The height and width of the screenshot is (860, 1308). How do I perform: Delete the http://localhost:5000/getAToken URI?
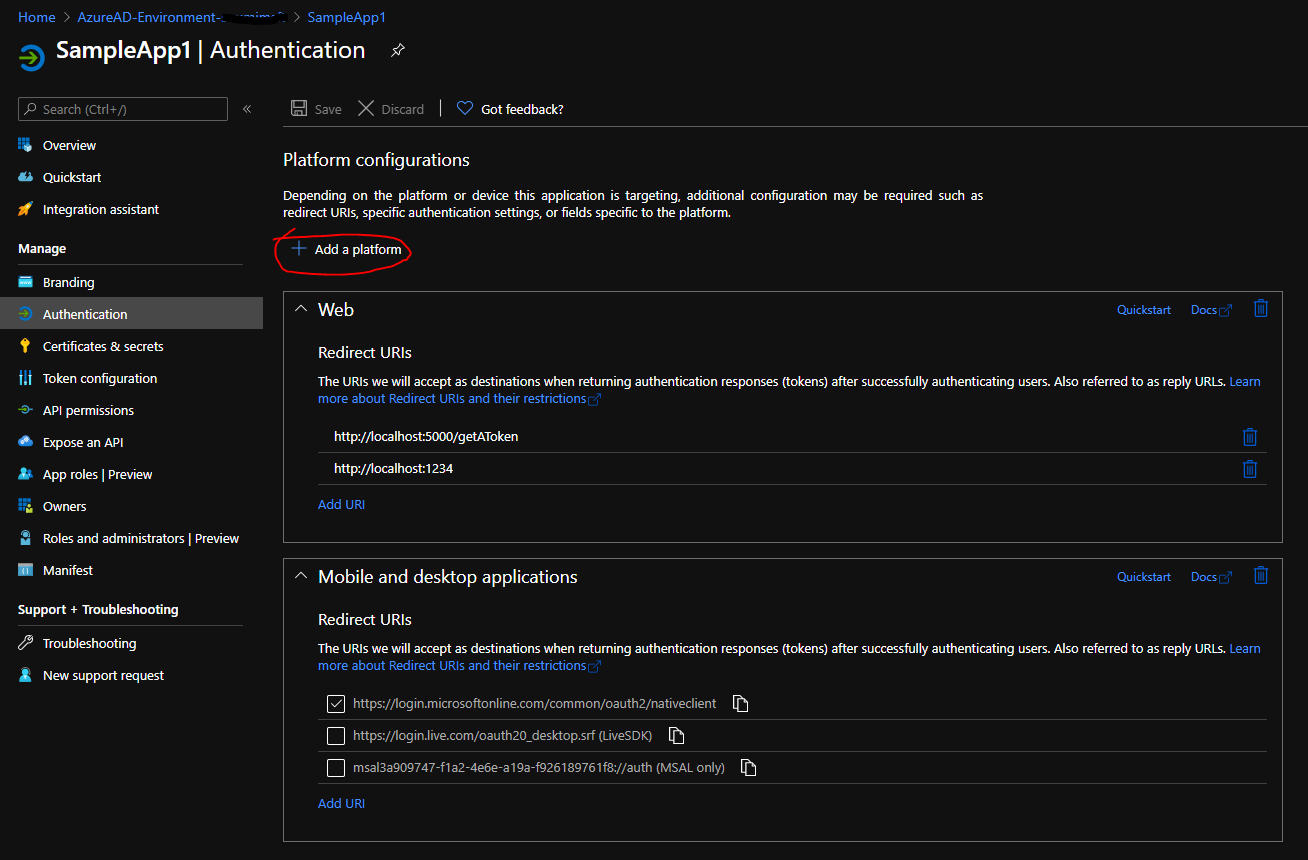tap(1249, 437)
